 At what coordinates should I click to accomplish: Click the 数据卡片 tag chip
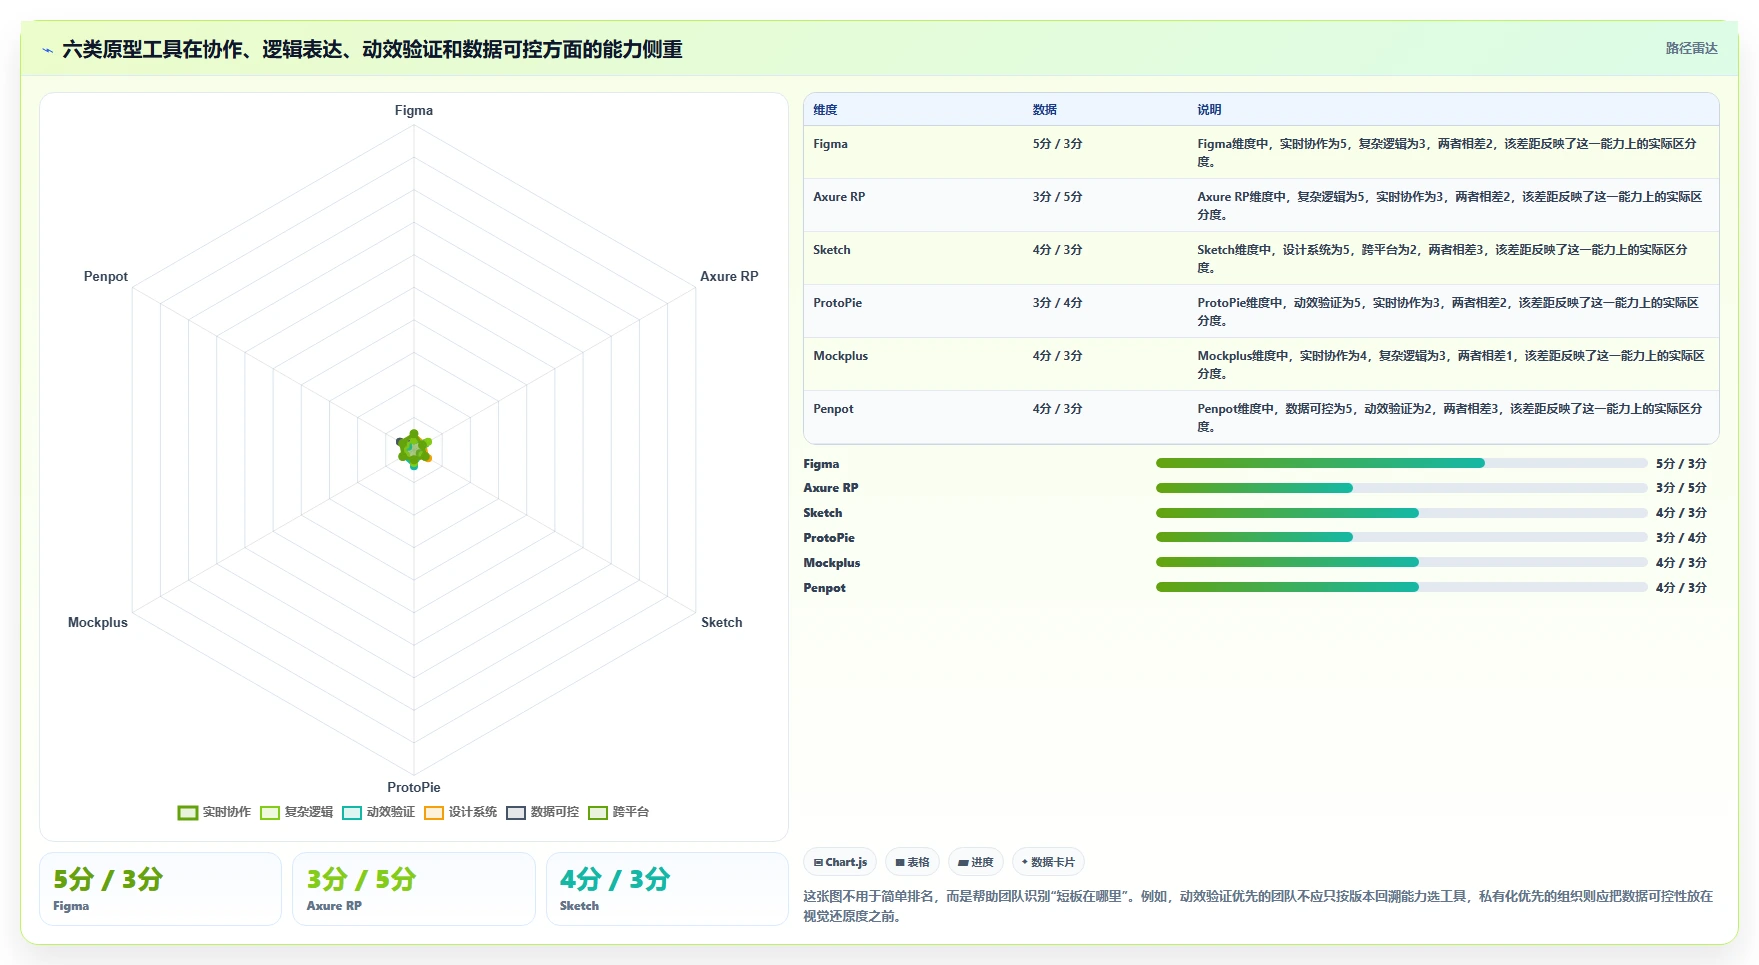pos(1048,862)
